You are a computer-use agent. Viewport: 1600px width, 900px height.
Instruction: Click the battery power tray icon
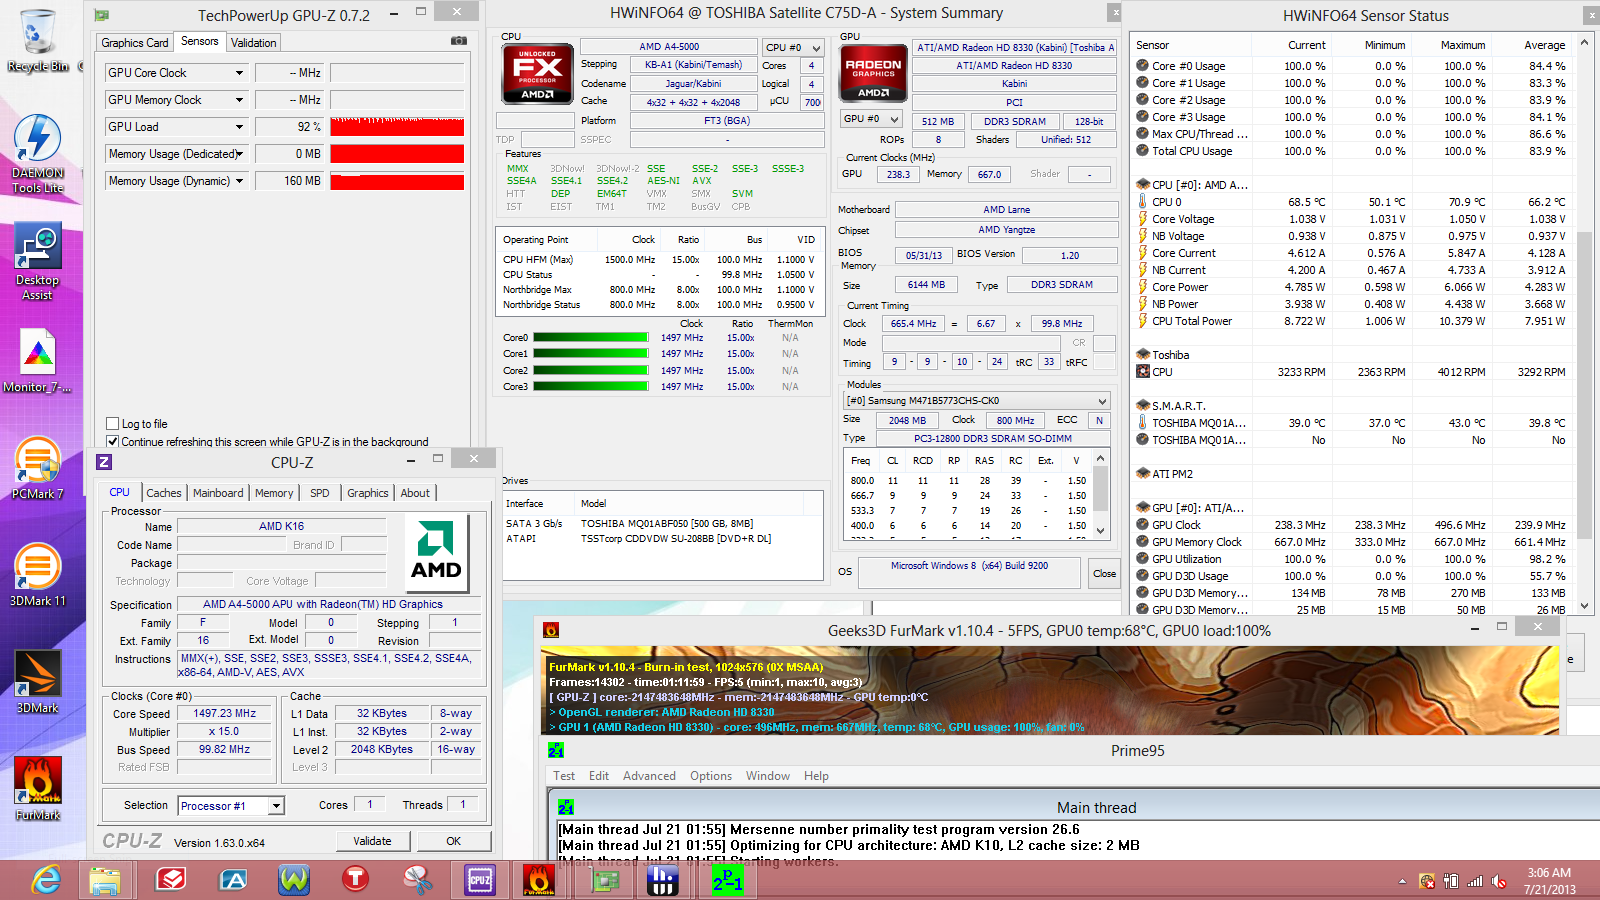pyautogui.click(x=1451, y=881)
